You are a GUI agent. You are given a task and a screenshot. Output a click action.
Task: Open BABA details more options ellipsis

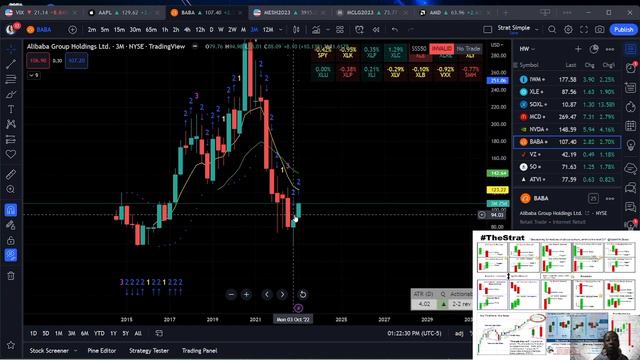point(610,199)
